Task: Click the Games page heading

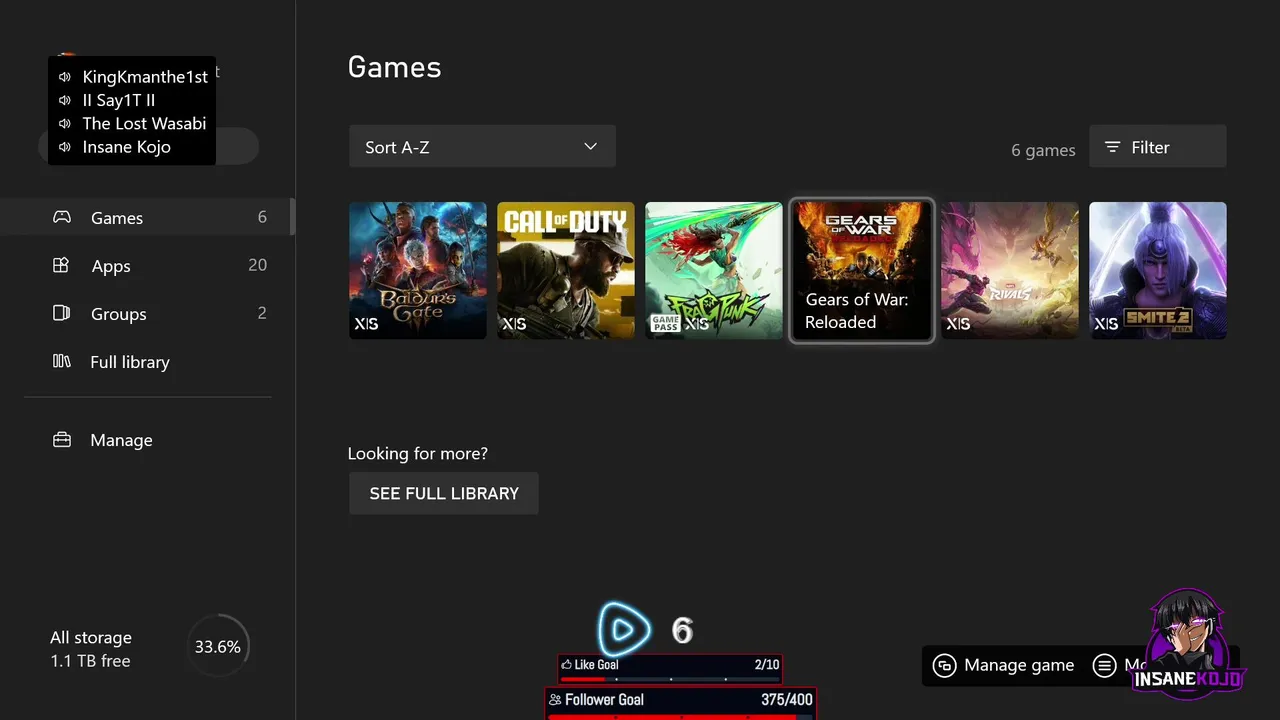Action: coord(394,67)
